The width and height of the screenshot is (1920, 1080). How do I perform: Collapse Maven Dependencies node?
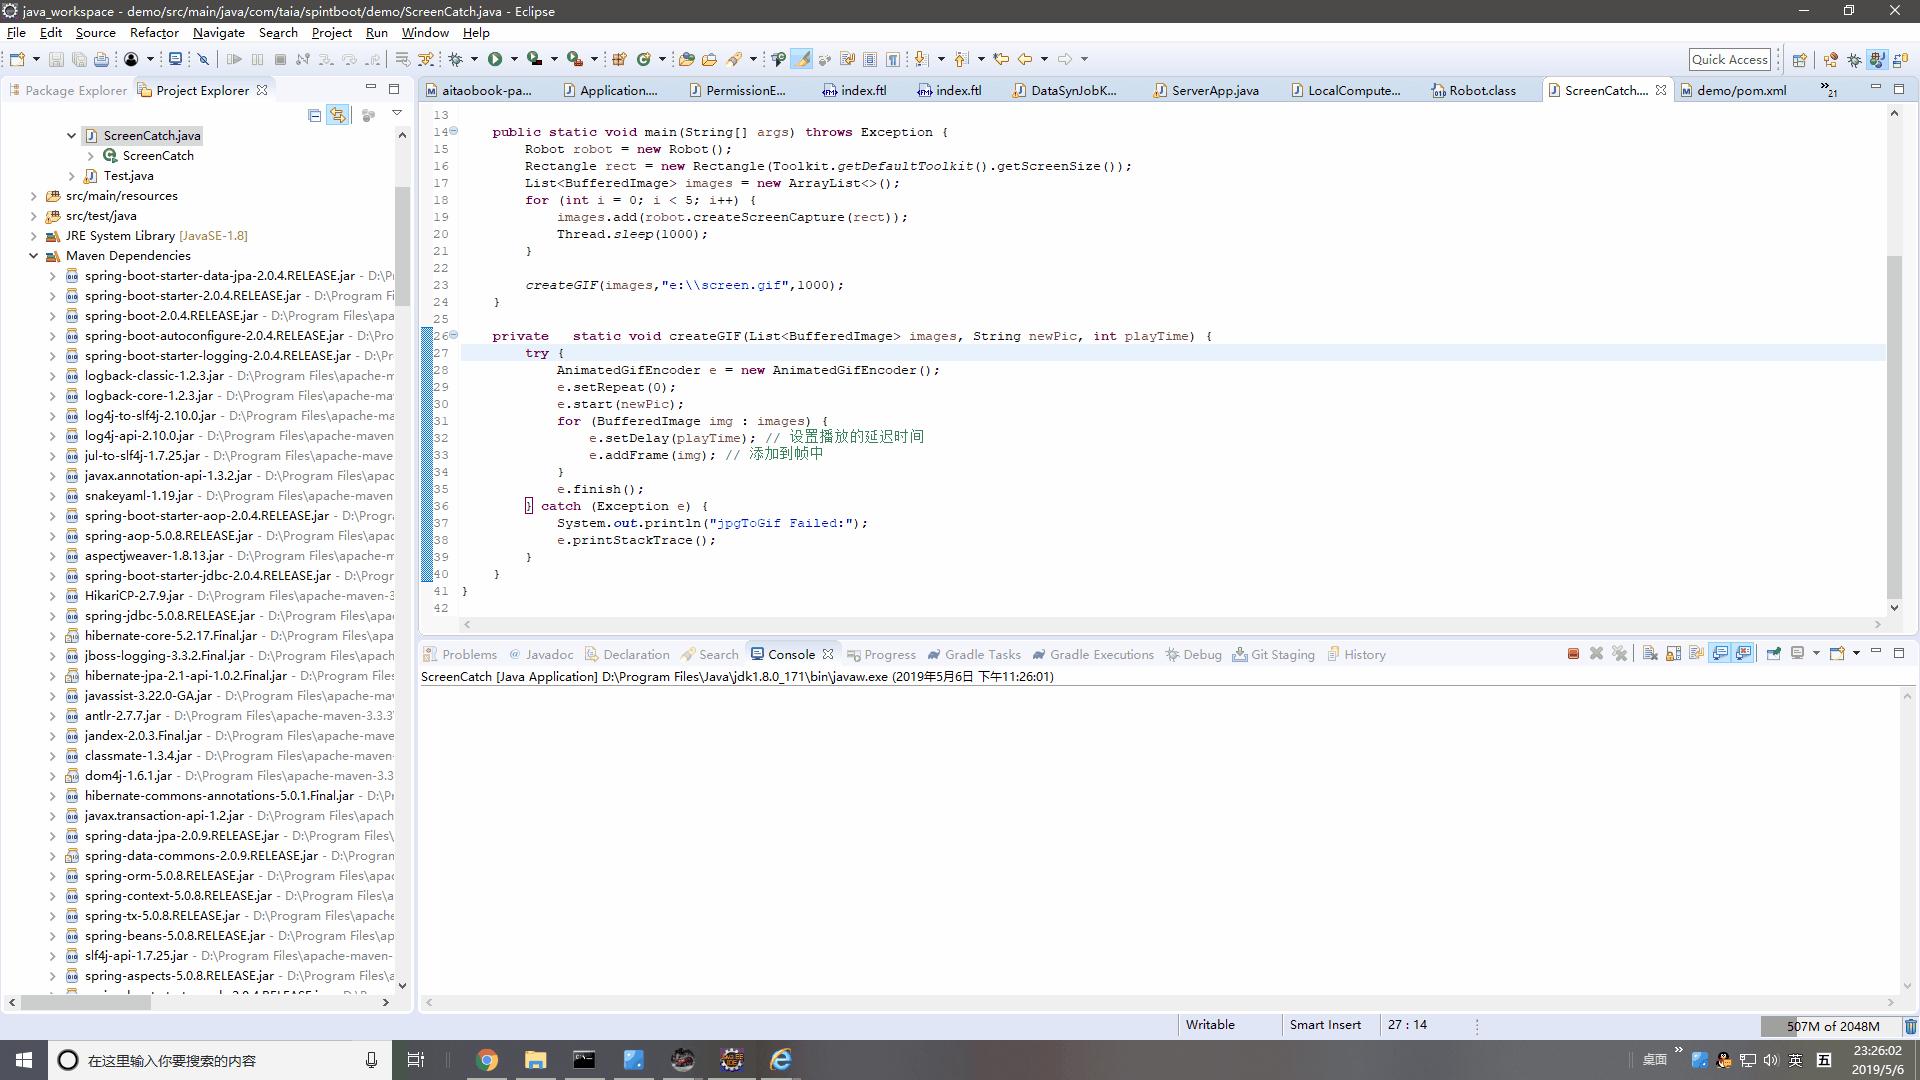[33, 255]
